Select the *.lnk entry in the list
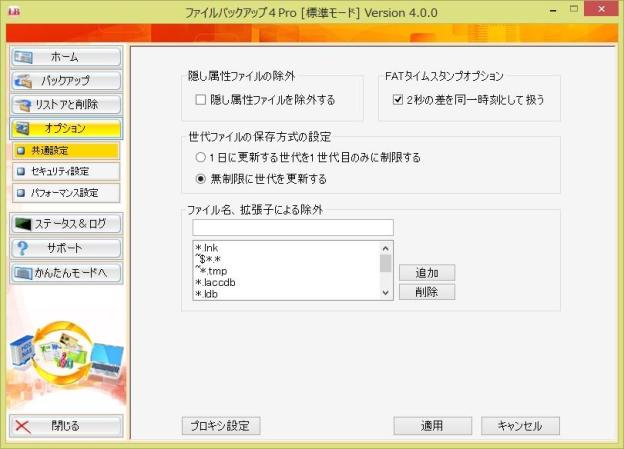624x449 pixels. (207, 248)
